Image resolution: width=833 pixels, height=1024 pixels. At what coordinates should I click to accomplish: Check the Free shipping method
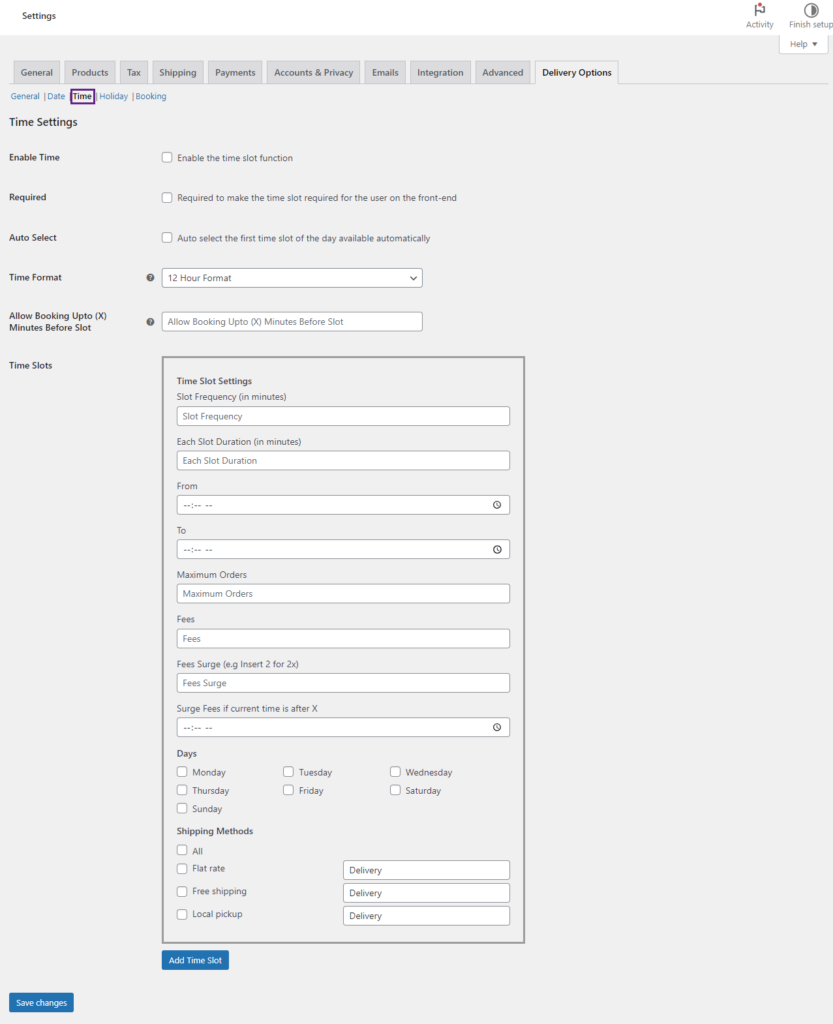click(182, 891)
